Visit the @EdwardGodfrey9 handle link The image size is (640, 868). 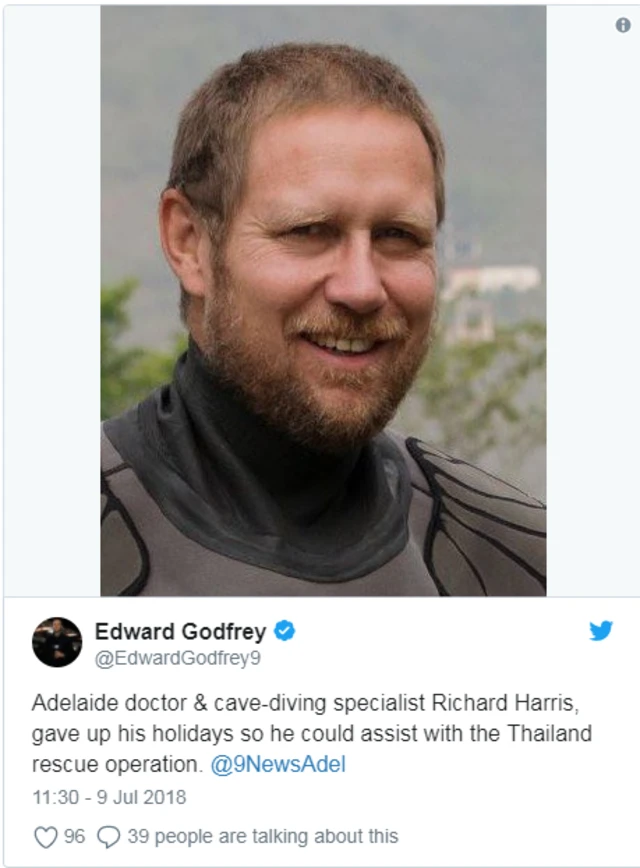[178, 658]
